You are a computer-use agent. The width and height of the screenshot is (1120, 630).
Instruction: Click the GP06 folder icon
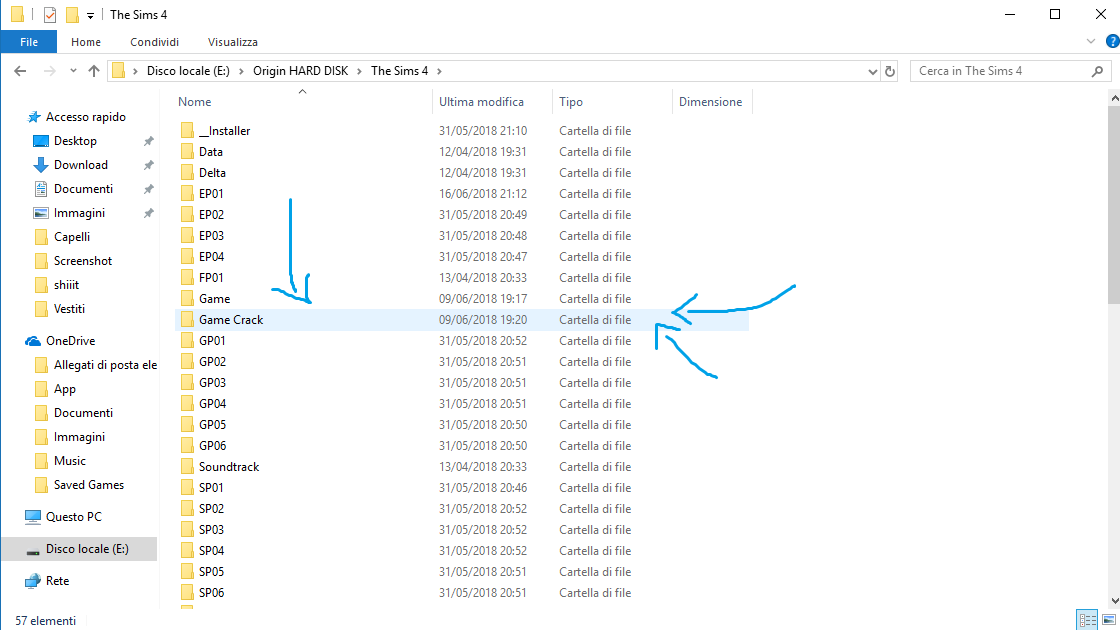pos(187,445)
